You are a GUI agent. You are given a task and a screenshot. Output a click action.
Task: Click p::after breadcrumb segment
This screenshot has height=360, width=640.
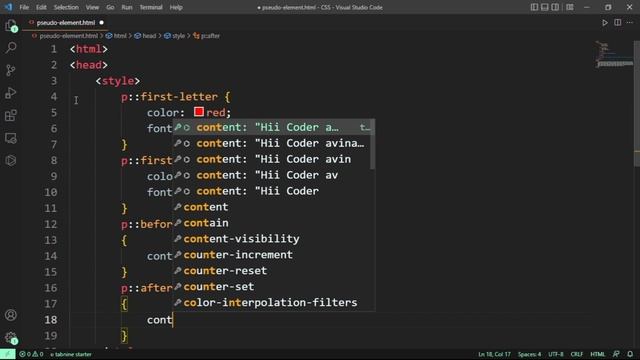[207, 36]
